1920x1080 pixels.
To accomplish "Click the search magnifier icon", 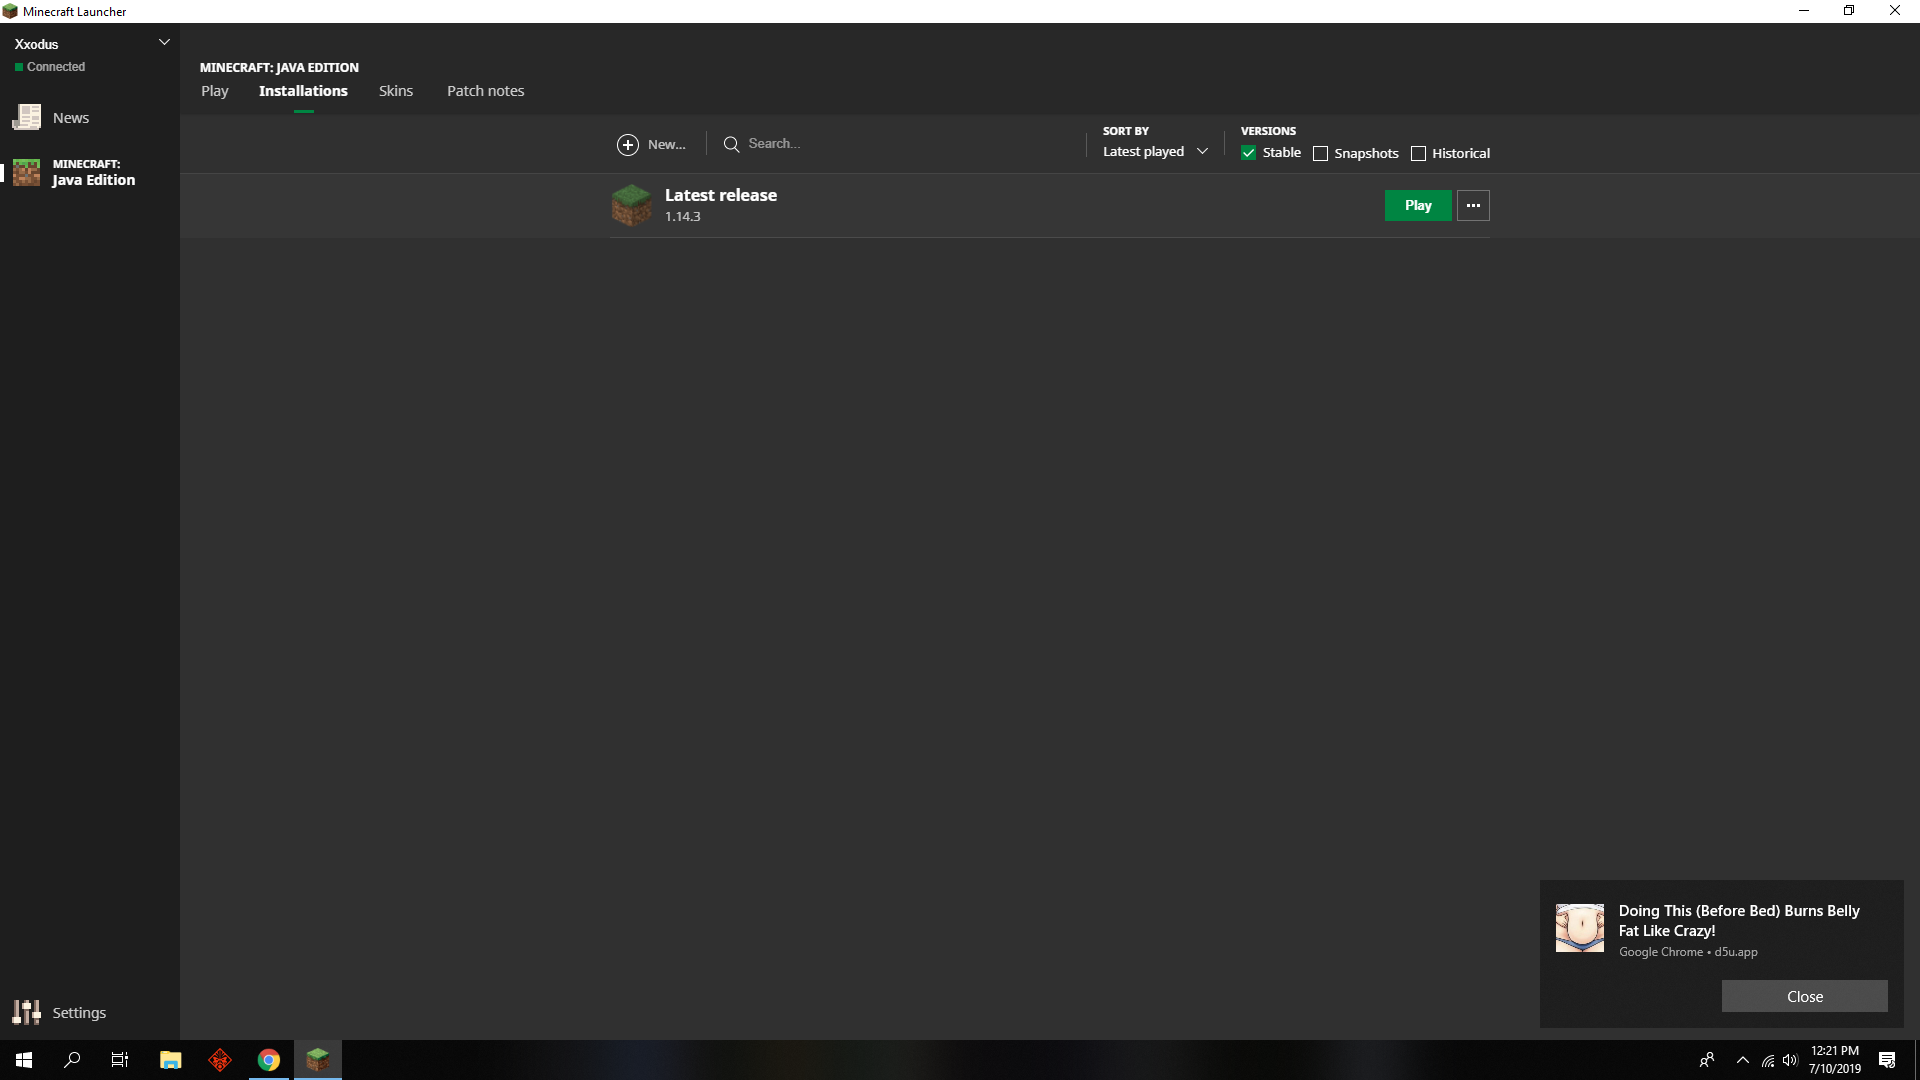I will (x=731, y=145).
